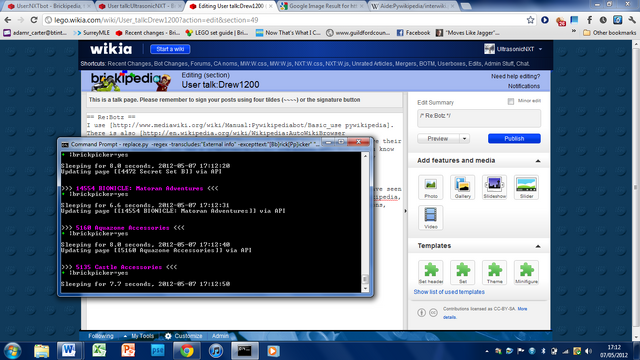Click the Edit Summary text field
The height and width of the screenshot is (360, 640).
click(x=479, y=118)
